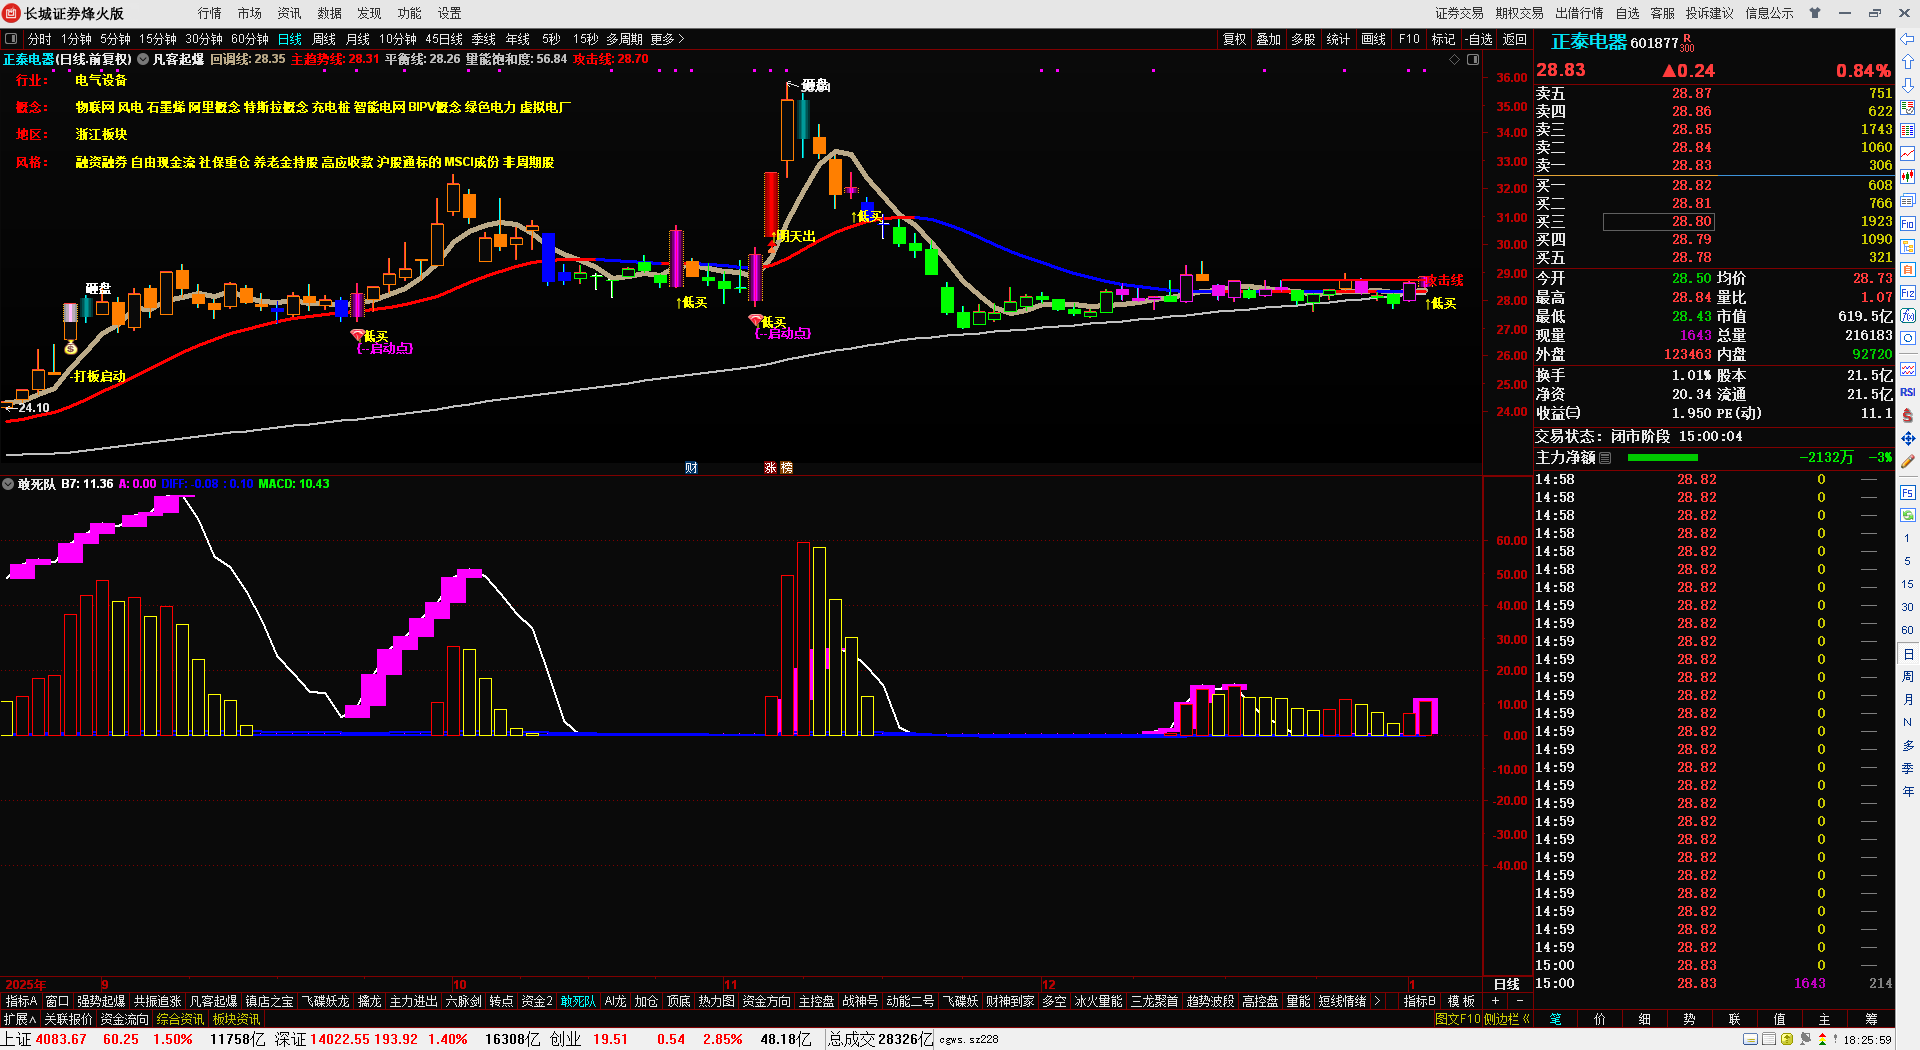Select the 季线 quarterly period
This screenshot has width=1920, height=1050.
(484, 39)
